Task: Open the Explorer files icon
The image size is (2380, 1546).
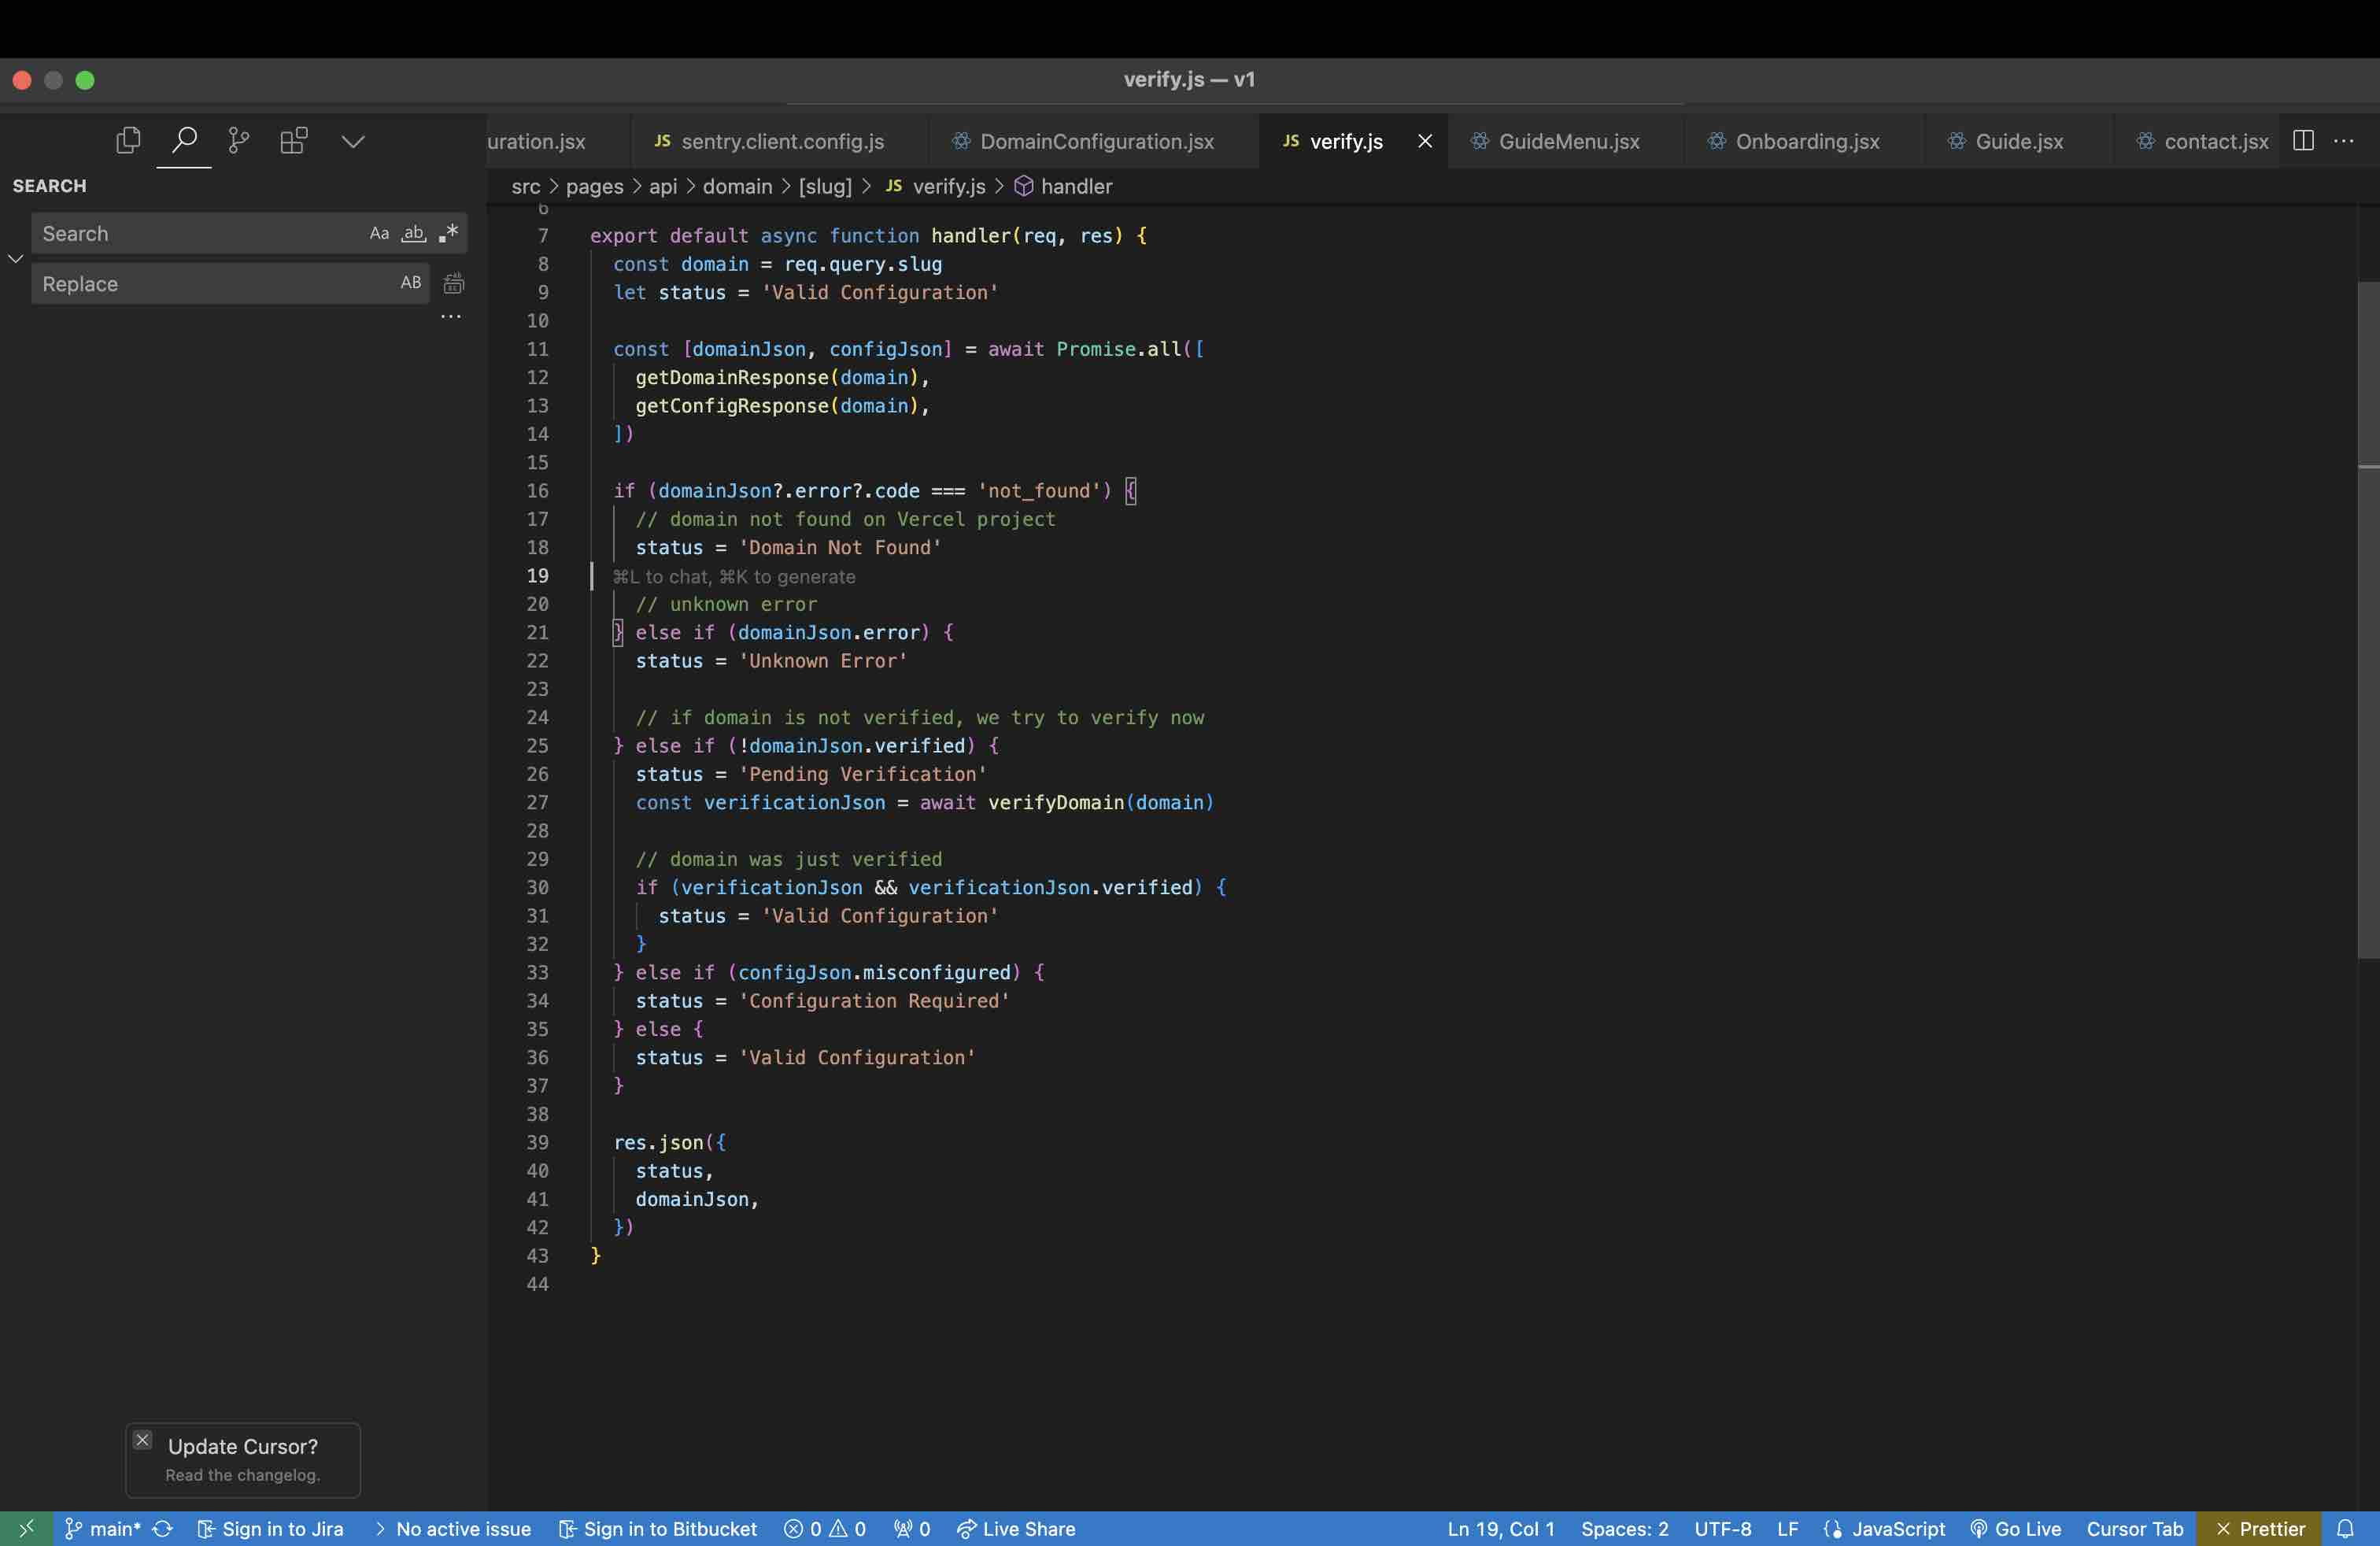Action: tap(128, 141)
